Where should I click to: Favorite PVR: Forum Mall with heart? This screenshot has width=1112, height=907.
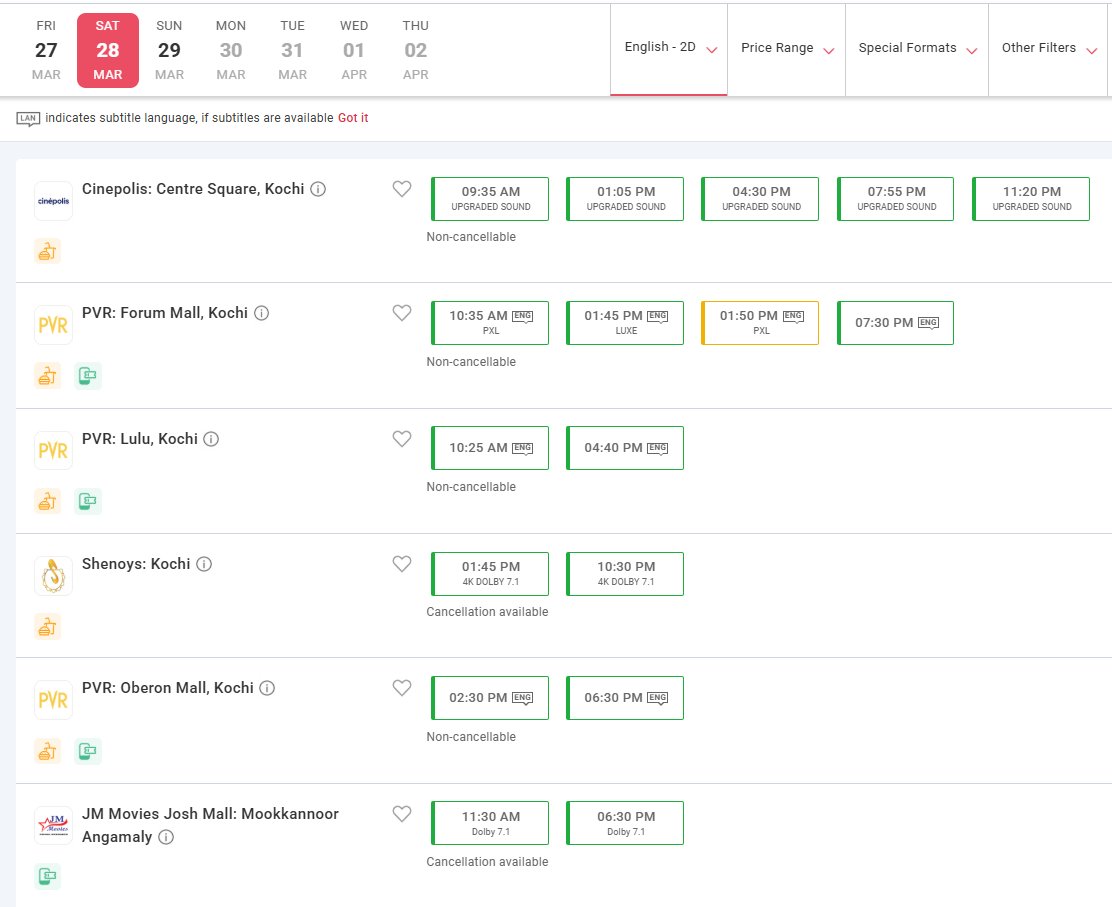coord(402,313)
